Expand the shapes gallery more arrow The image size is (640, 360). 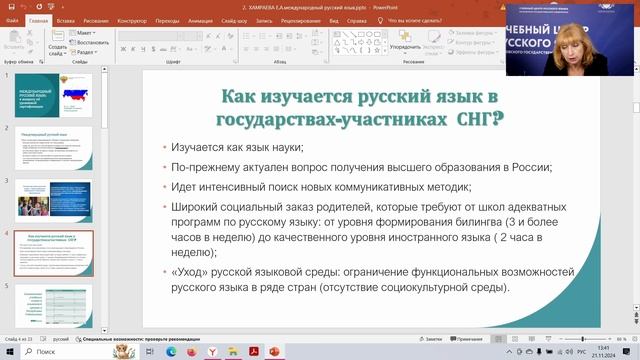pyautogui.click(x=384, y=51)
